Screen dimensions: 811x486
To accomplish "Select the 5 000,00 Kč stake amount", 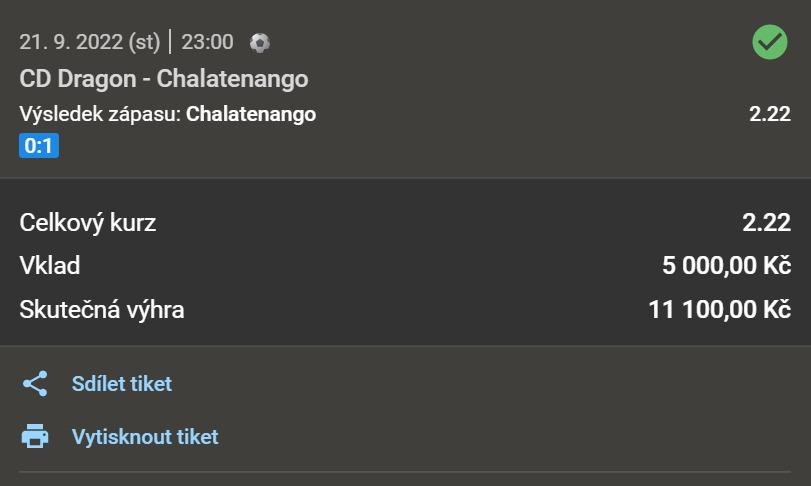I will coord(726,266).
